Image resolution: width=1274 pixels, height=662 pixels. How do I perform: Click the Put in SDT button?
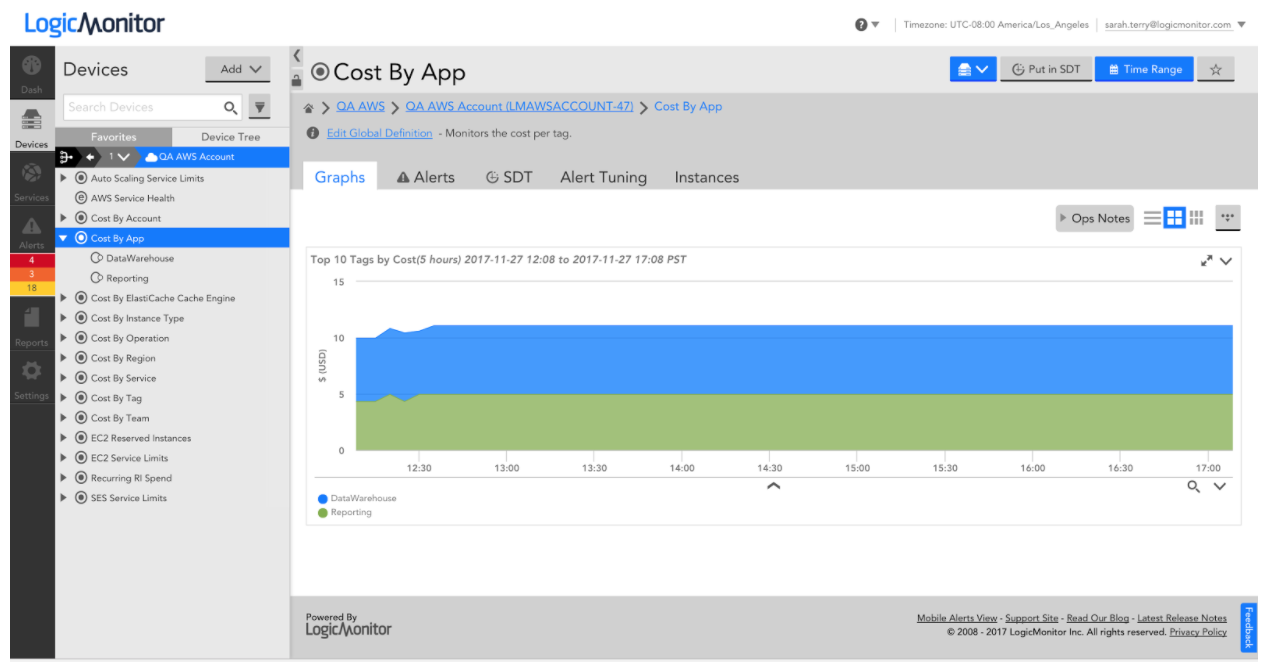pos(1046,70)
